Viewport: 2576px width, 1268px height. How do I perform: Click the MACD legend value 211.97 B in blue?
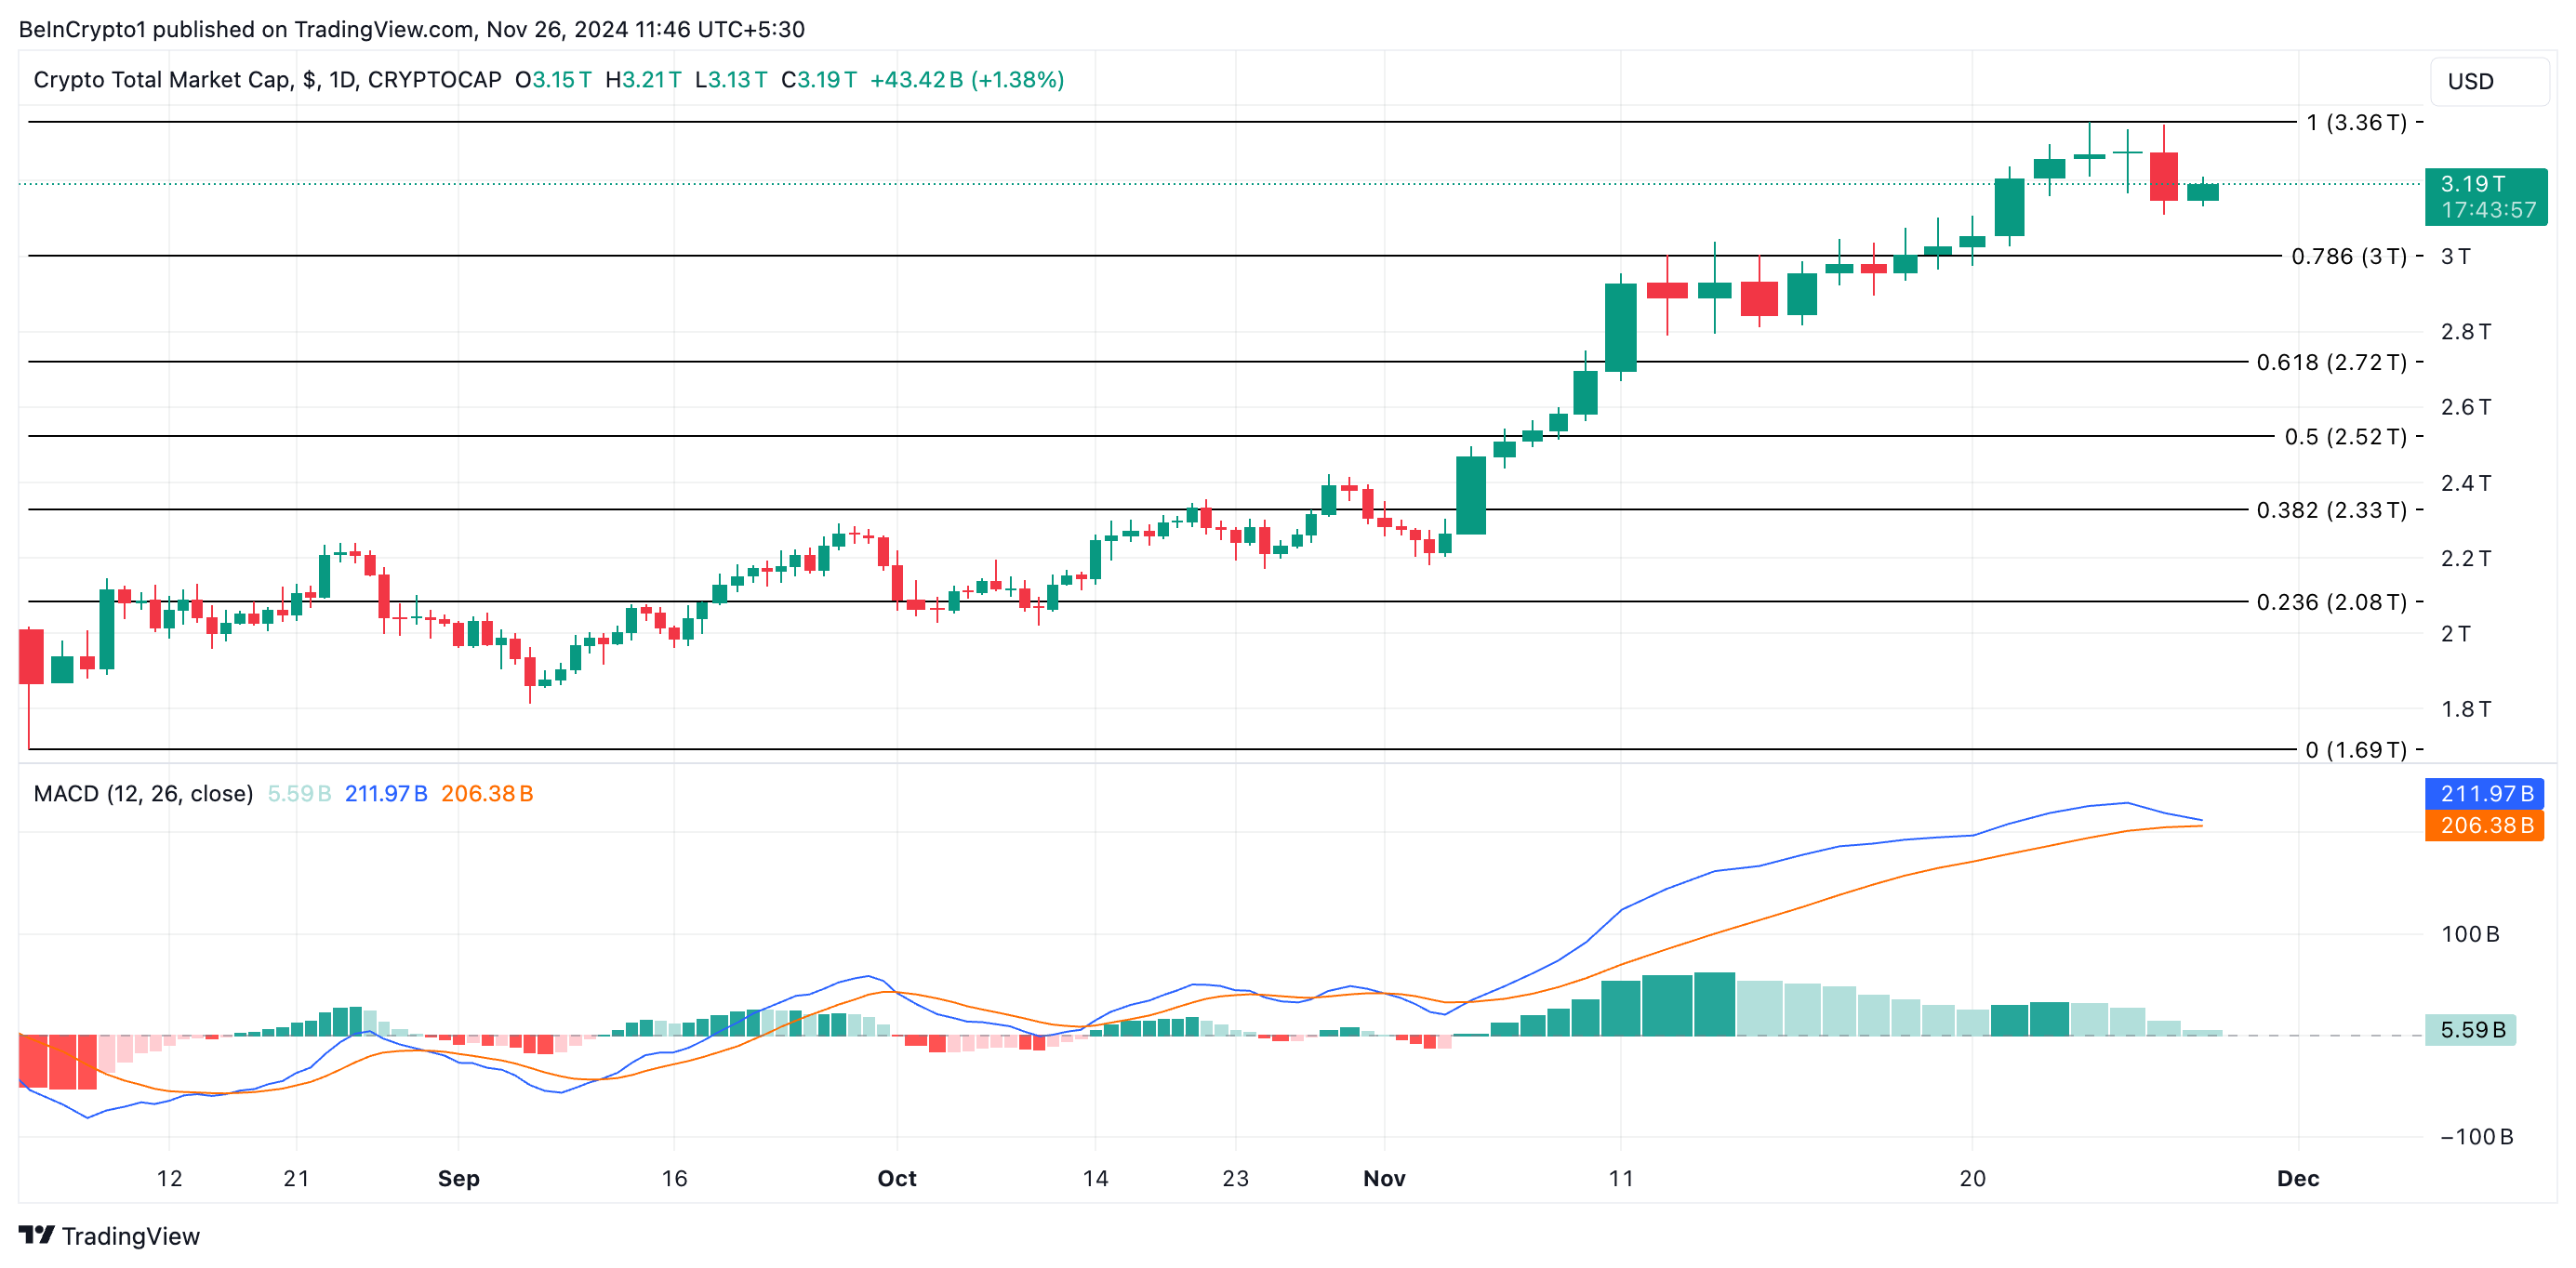click(386, 793)
